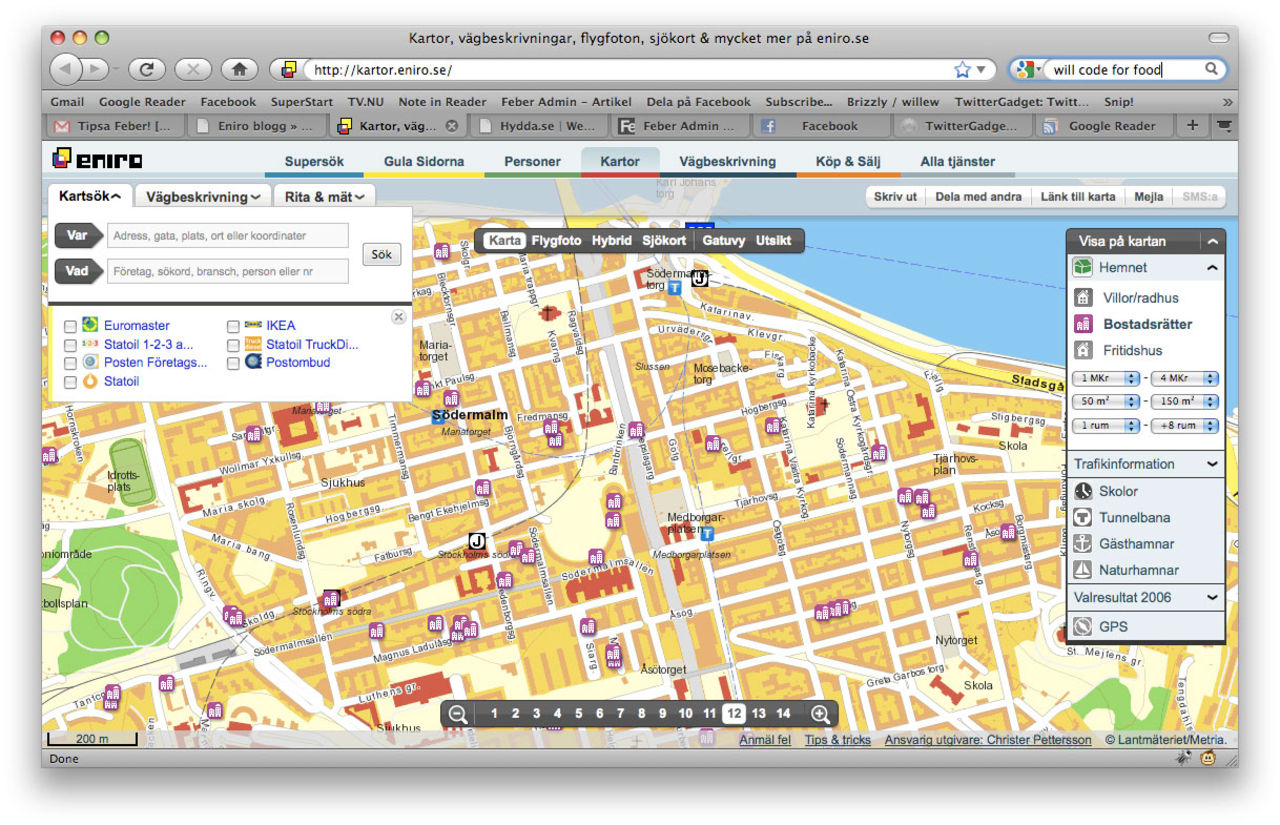The image size is (1280, 825).
Task: Open the minimum price 1 MKr dropdown
Action: click(x=1105, y=378)
